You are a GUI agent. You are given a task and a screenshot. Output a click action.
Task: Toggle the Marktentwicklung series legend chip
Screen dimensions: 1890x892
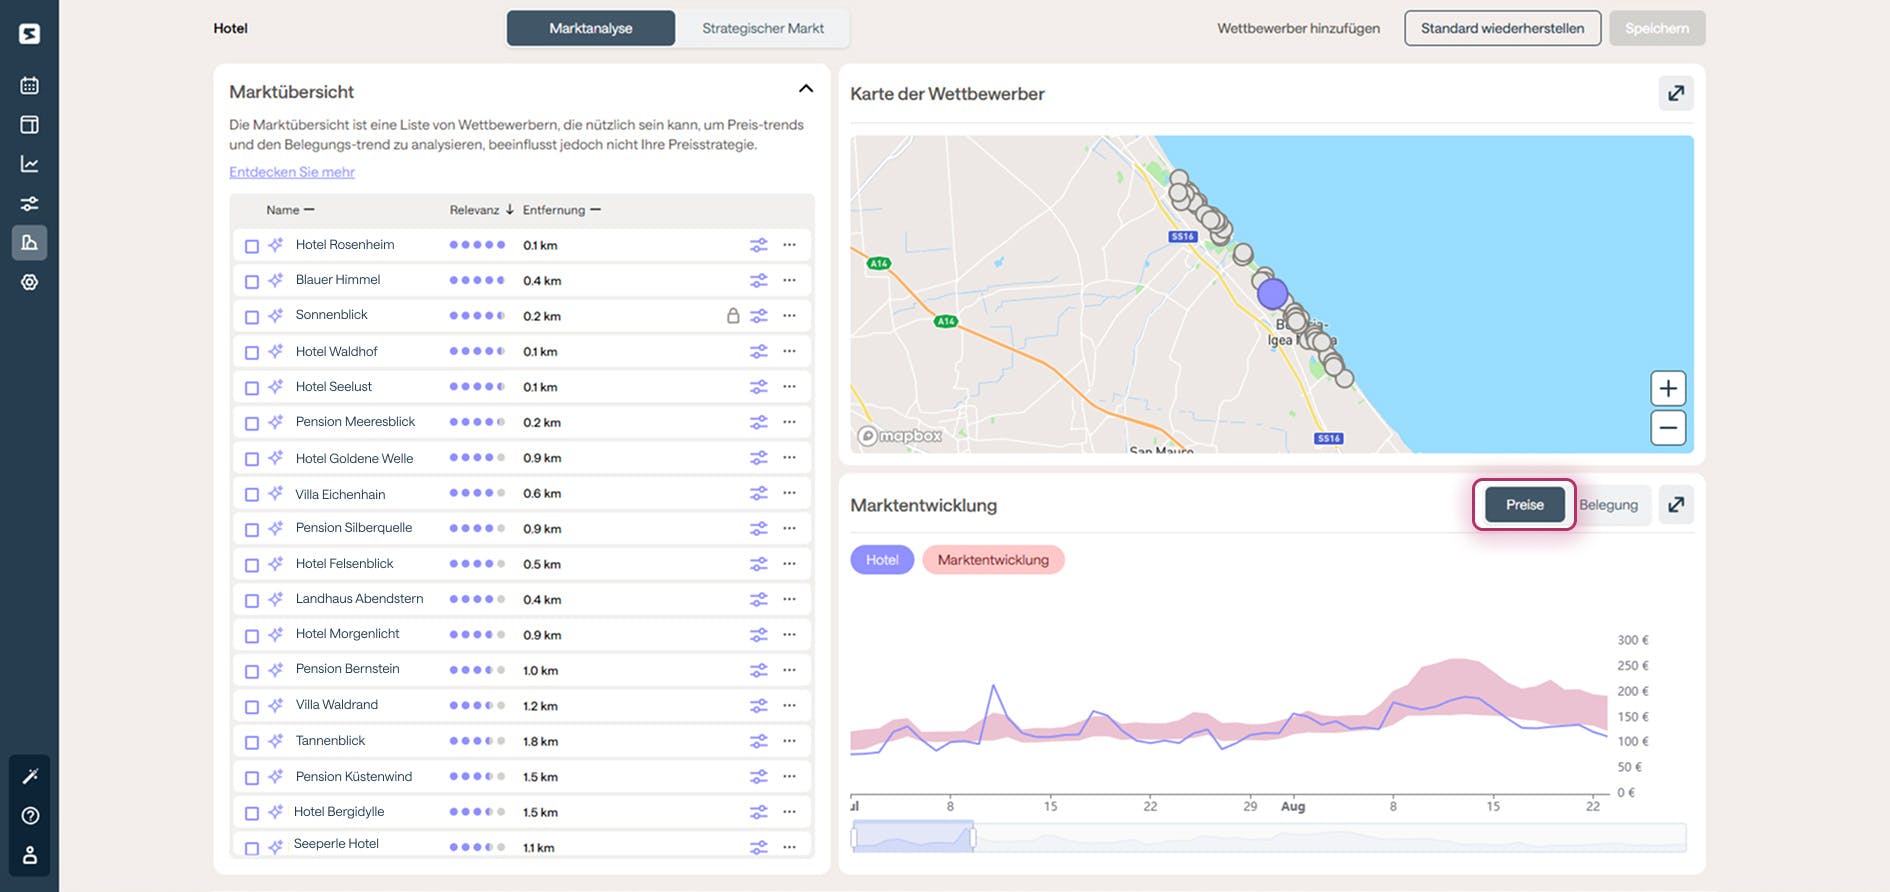tap(993, 560)
